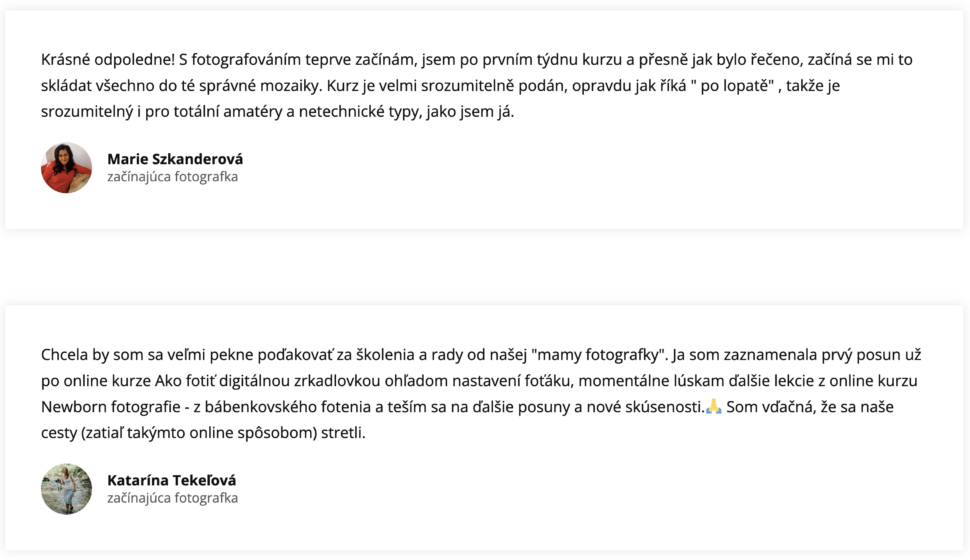
Task: Select the name Marie Szkanderová
Action: (175, 159)
